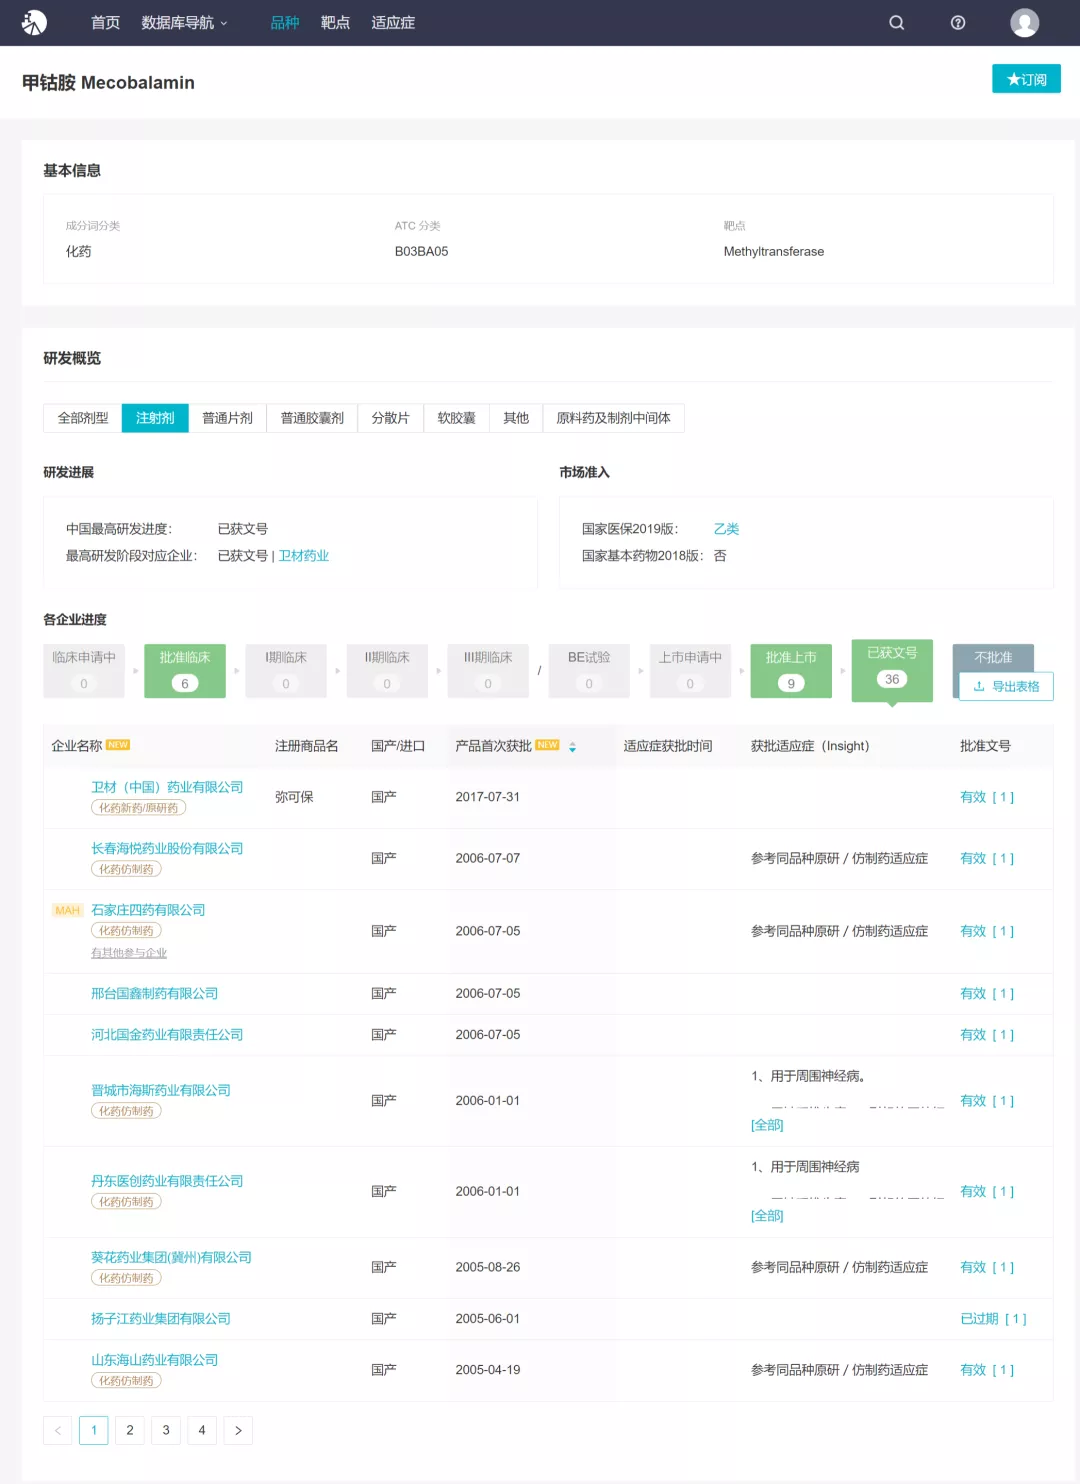Click the export table (导出表格) button
Viewport: 1080px width, 1484px height.
[1006, 686]
